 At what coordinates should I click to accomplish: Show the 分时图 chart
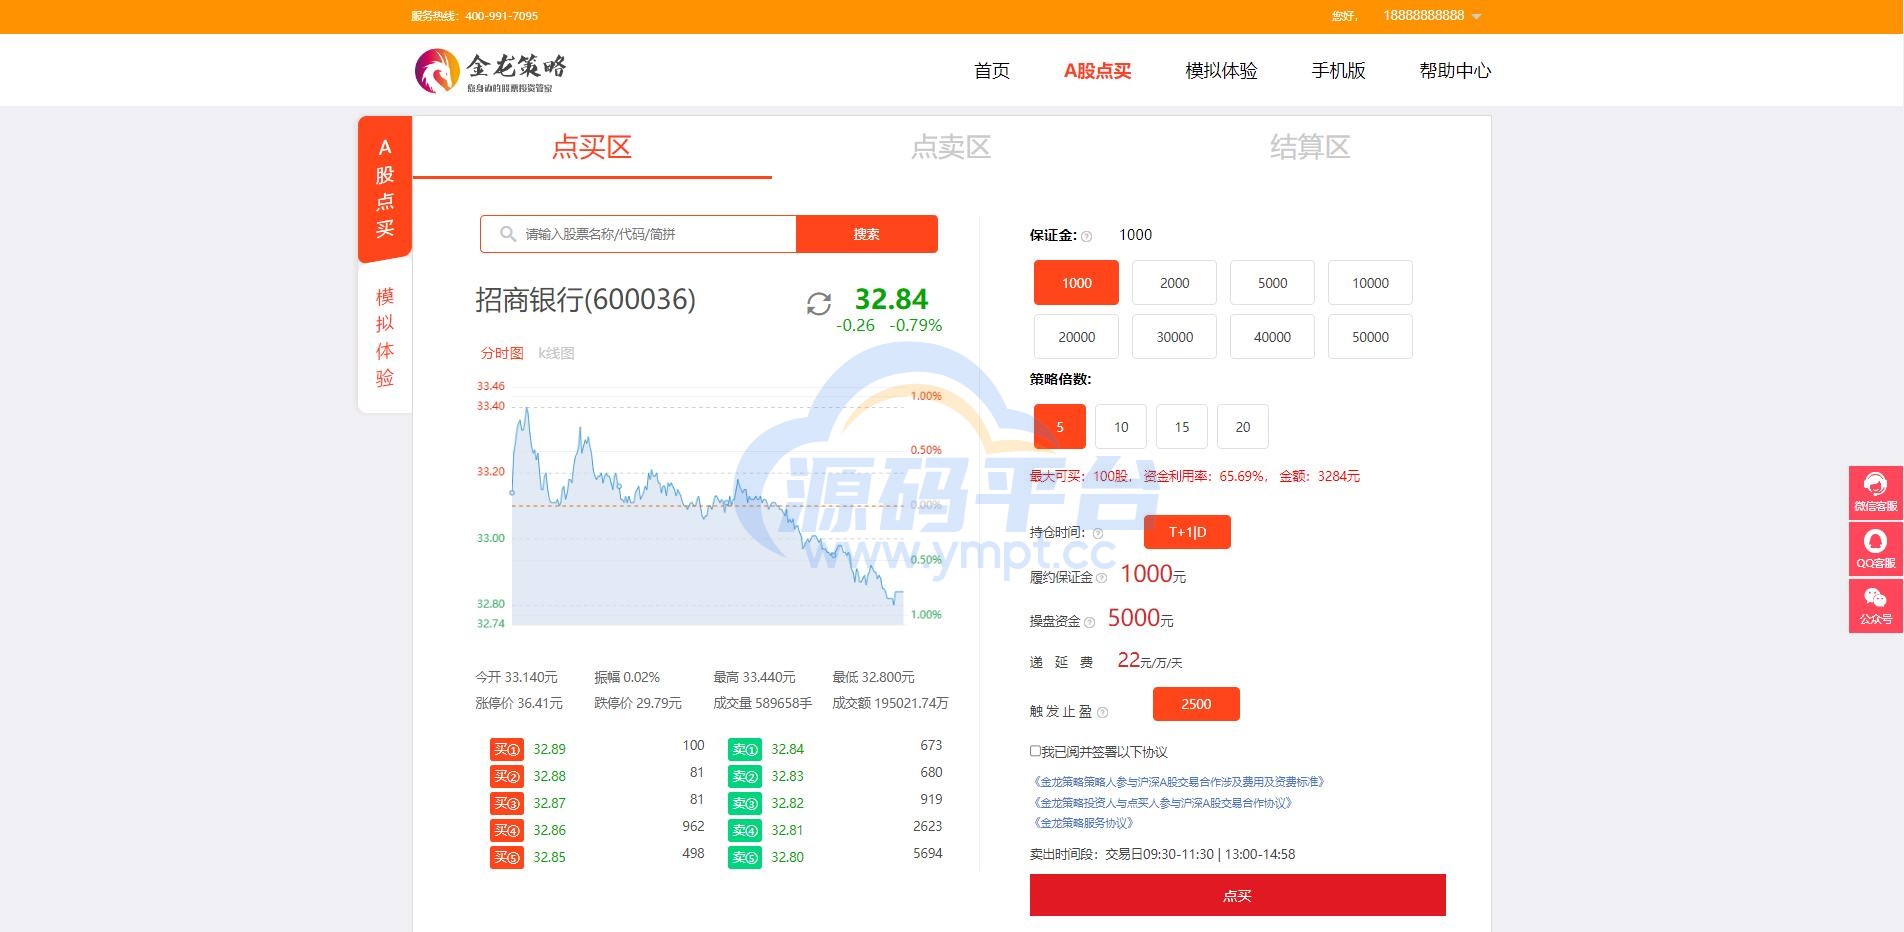tap(502, 353)
